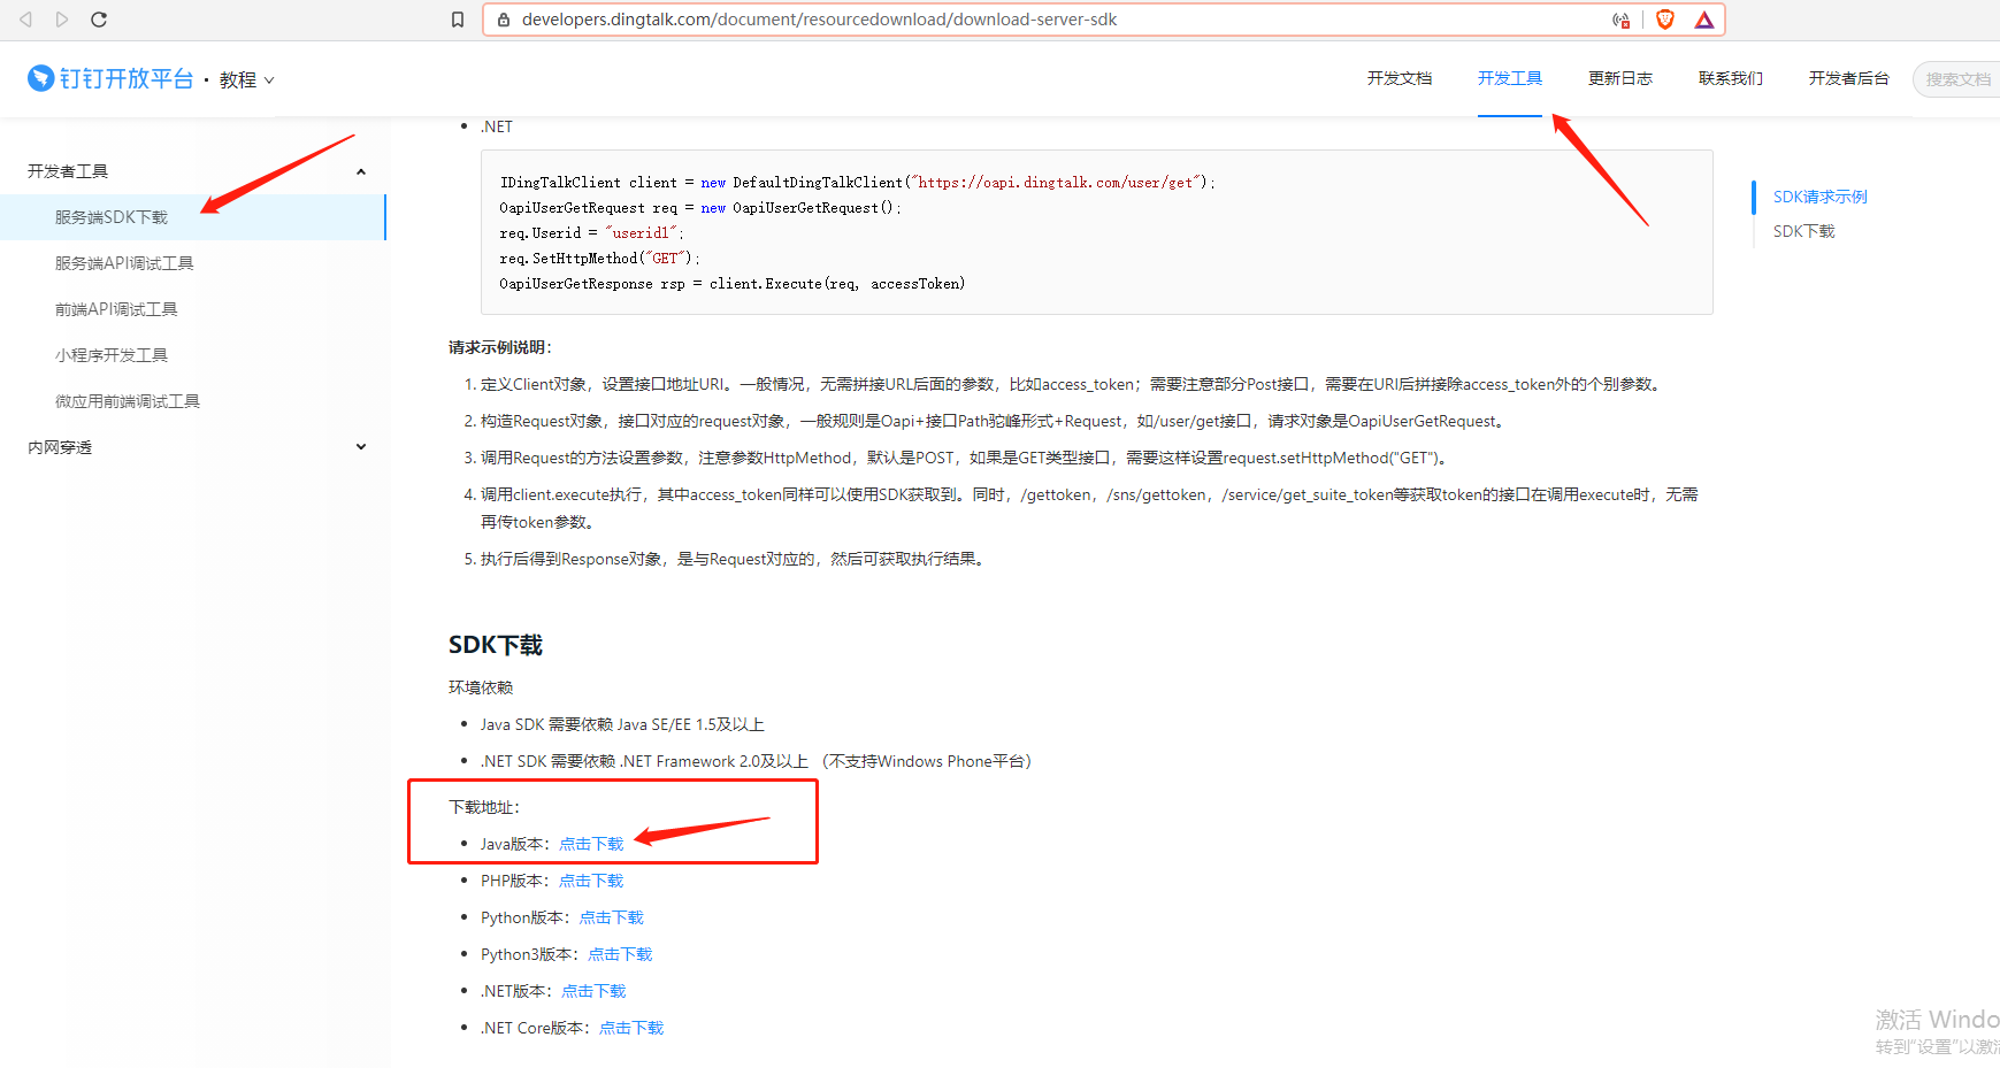Click step 5 执行后得到Response对象 text

coord(734,559)
